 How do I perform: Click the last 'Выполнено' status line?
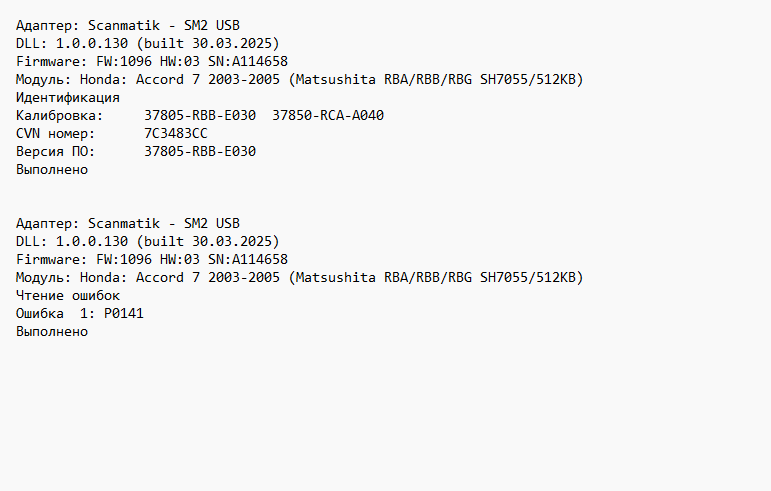(x=52, y=332)
